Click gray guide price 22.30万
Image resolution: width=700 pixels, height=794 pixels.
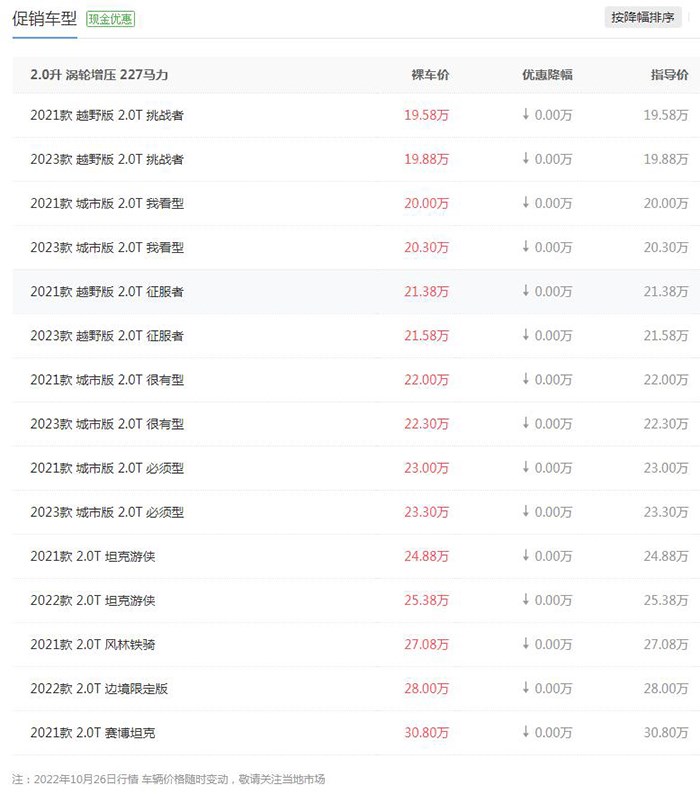(x=666, y=424)
